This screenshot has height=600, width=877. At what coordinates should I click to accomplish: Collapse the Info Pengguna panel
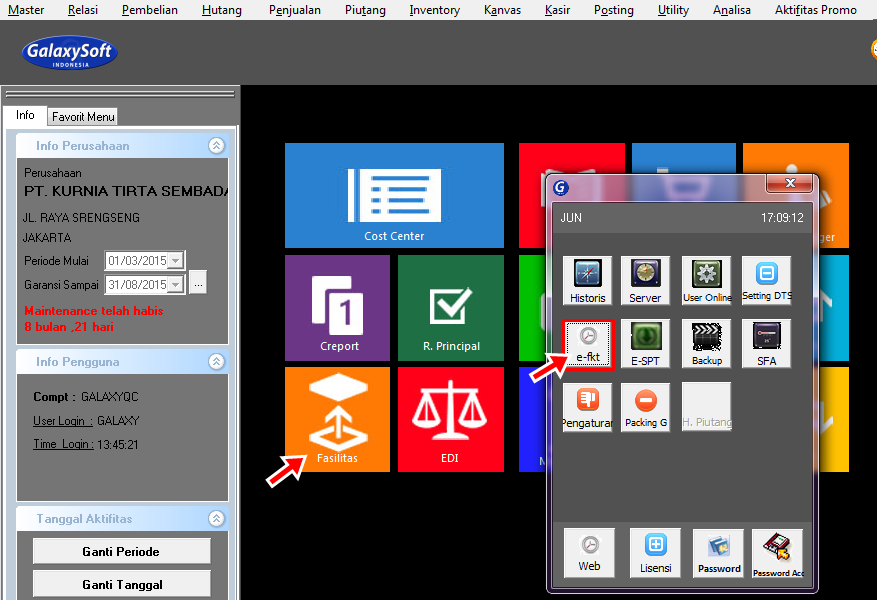click(216, 362)
